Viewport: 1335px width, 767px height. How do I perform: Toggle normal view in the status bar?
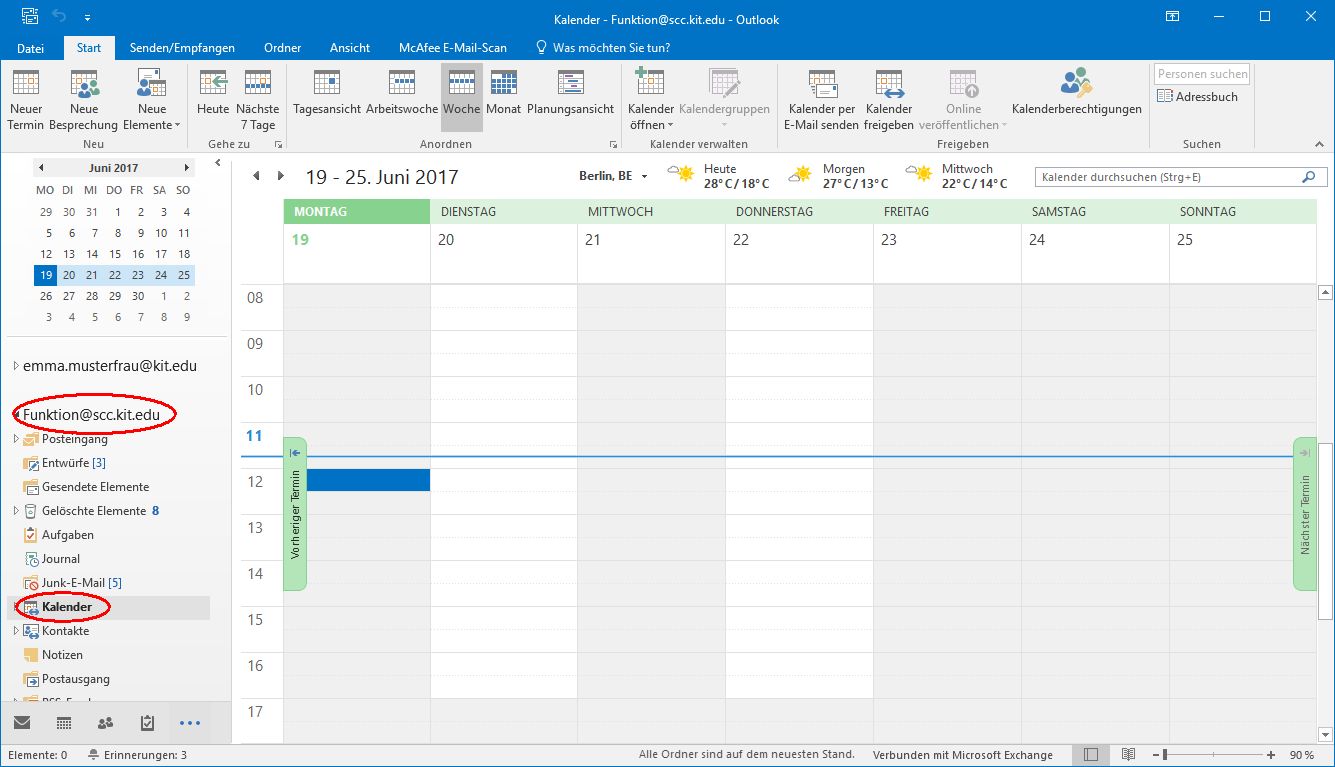[x=1091, y=755]
